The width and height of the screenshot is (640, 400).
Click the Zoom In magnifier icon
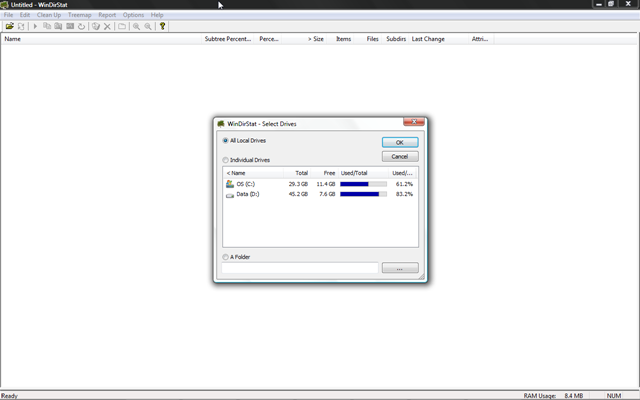tap(137, 26)
